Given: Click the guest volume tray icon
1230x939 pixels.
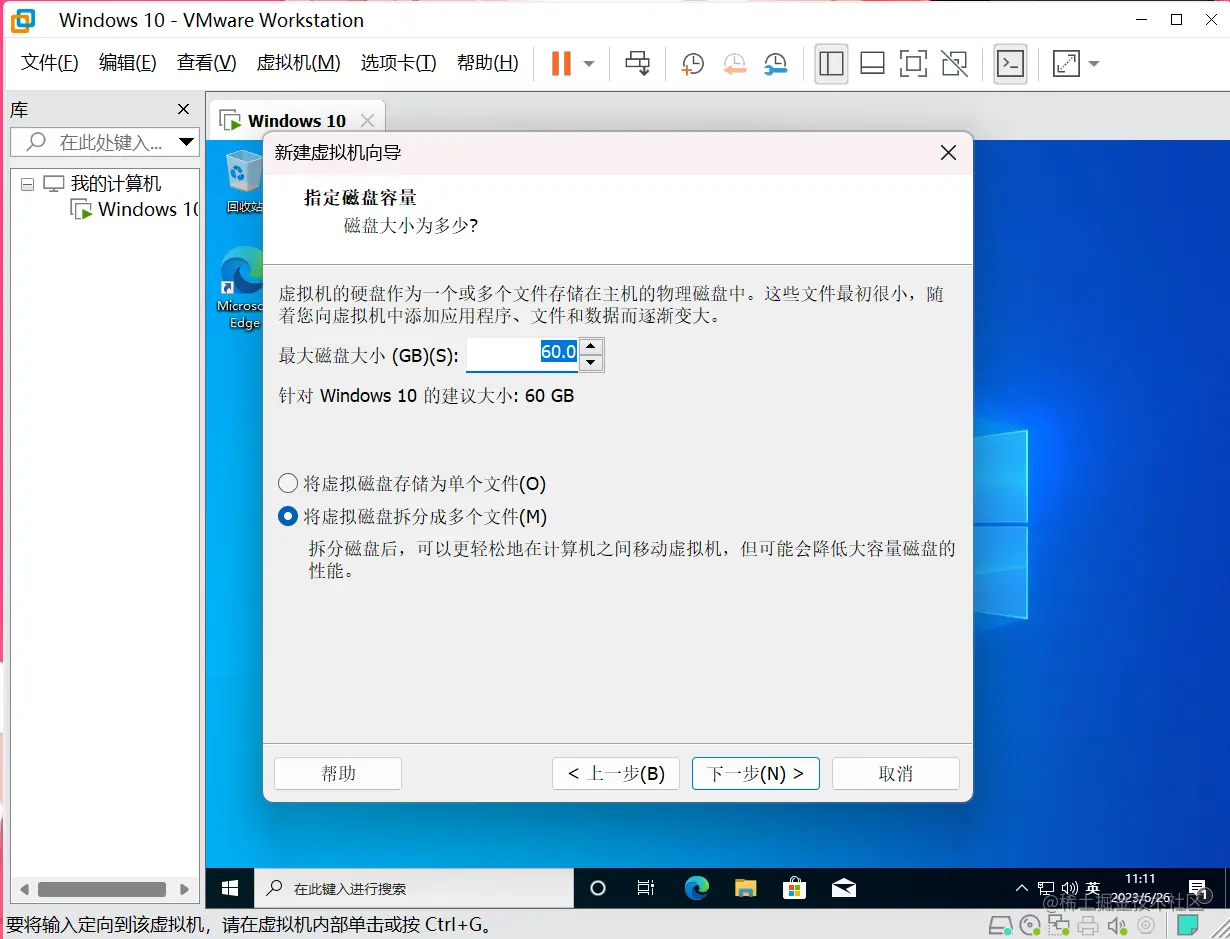Looking at the screenshot, I should click(x=1069, y=888).
